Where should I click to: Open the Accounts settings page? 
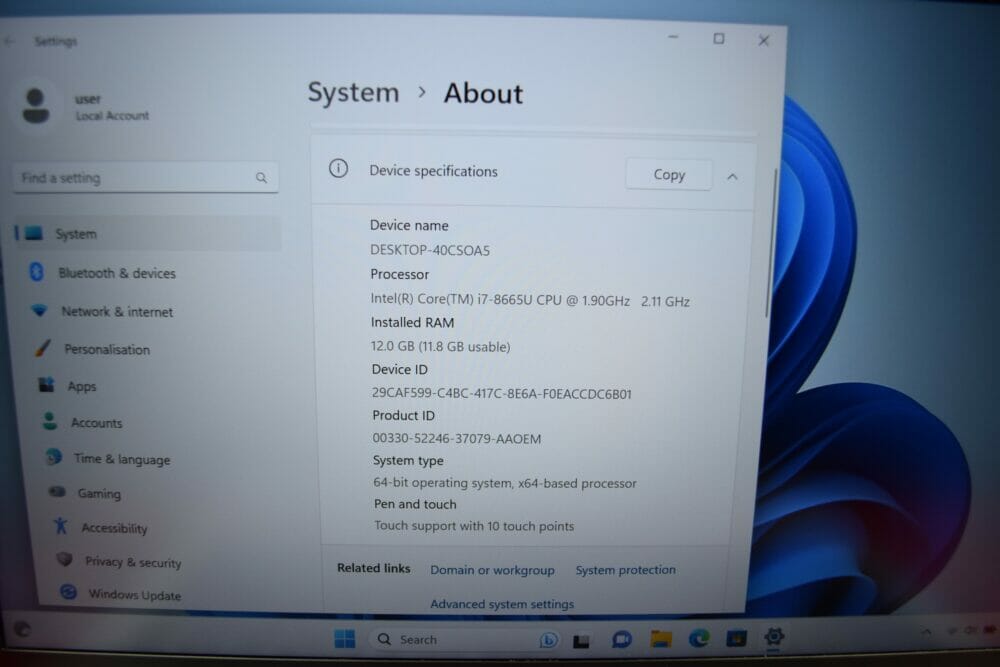click(96, 423)
